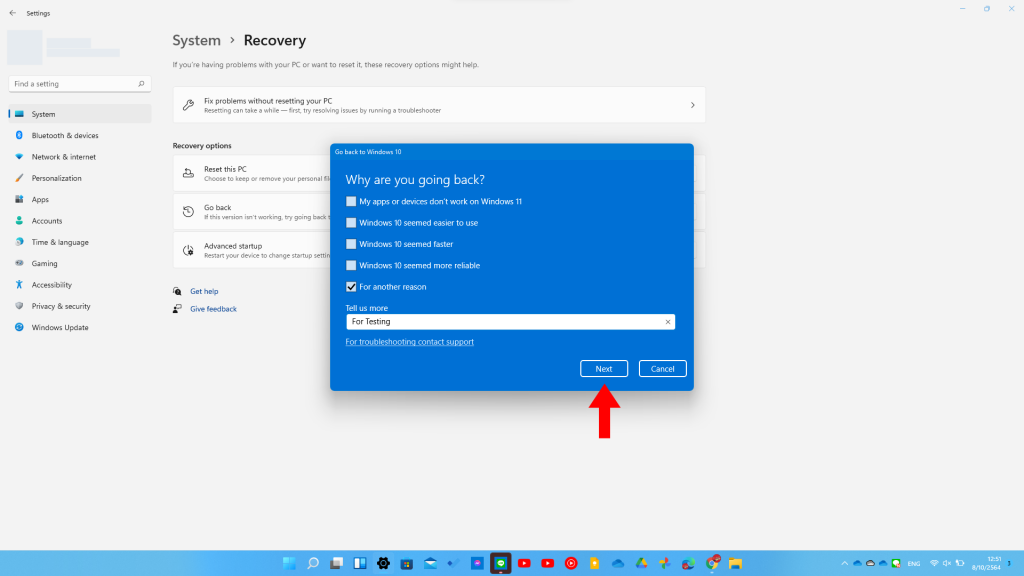Open the System breadcrumb link
1024x576 pixels.
(x=197, y=40)
